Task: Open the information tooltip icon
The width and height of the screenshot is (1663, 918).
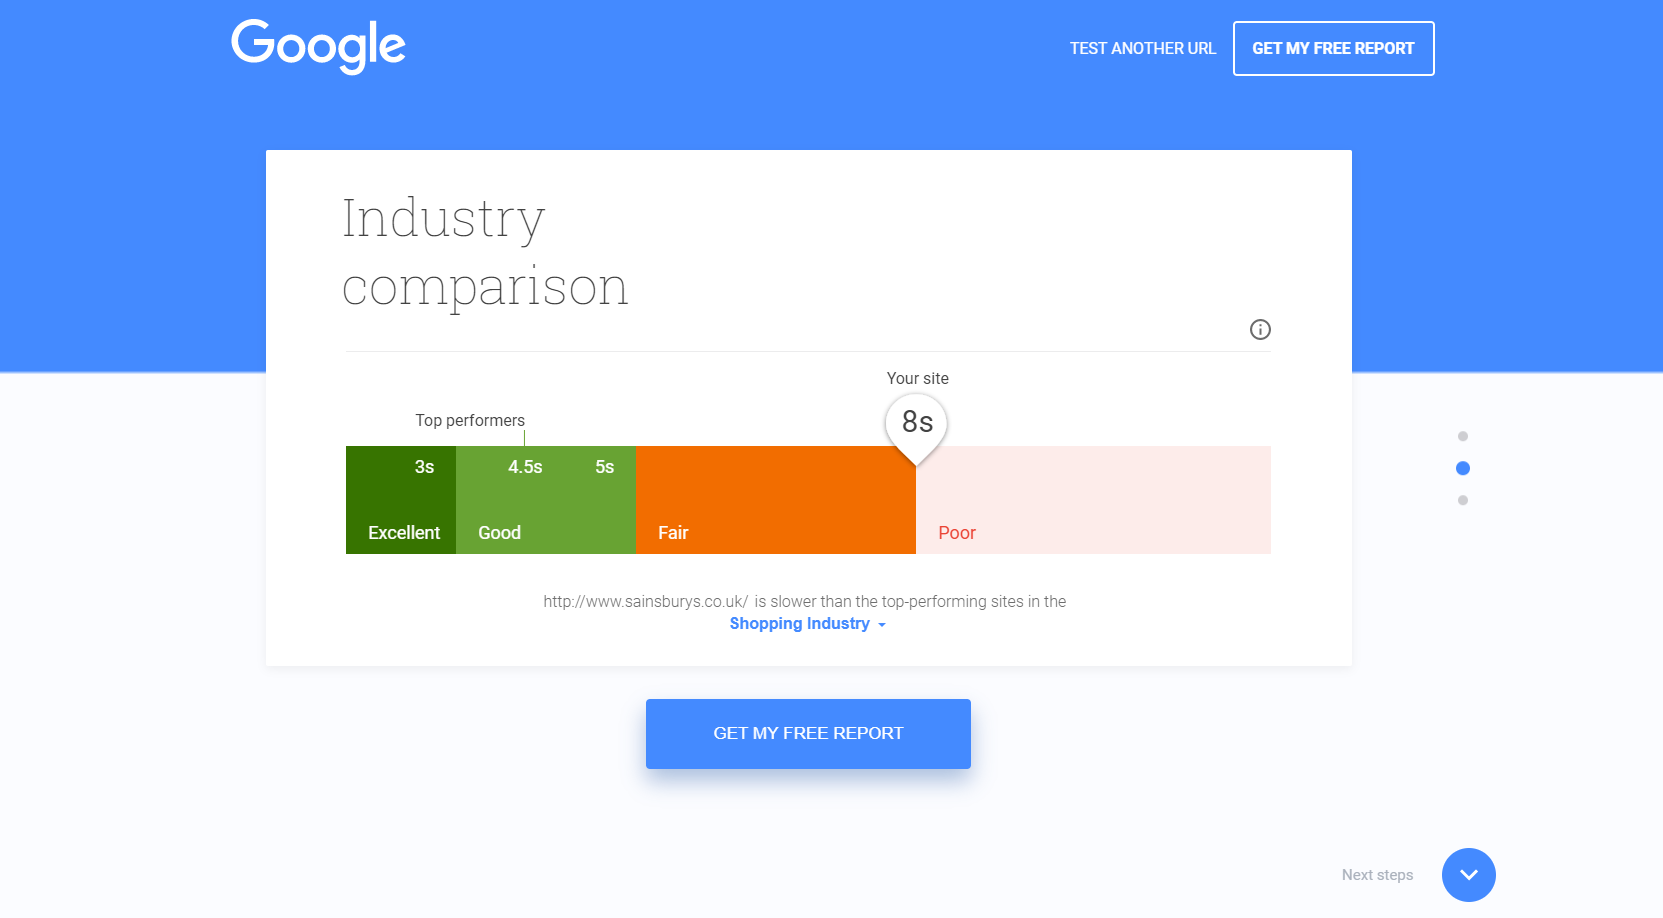Action: click(1260, 330)
